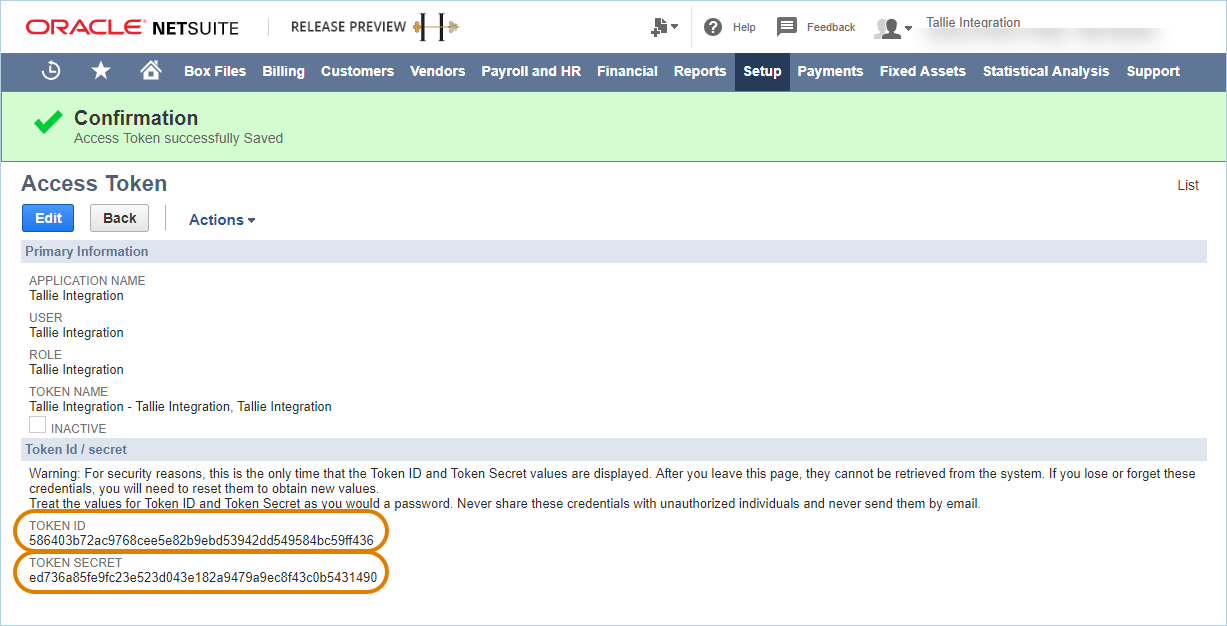This screenshot has width=1227, height=626.
Task: Open the Vendors menu
Action: tap(438, 71)
